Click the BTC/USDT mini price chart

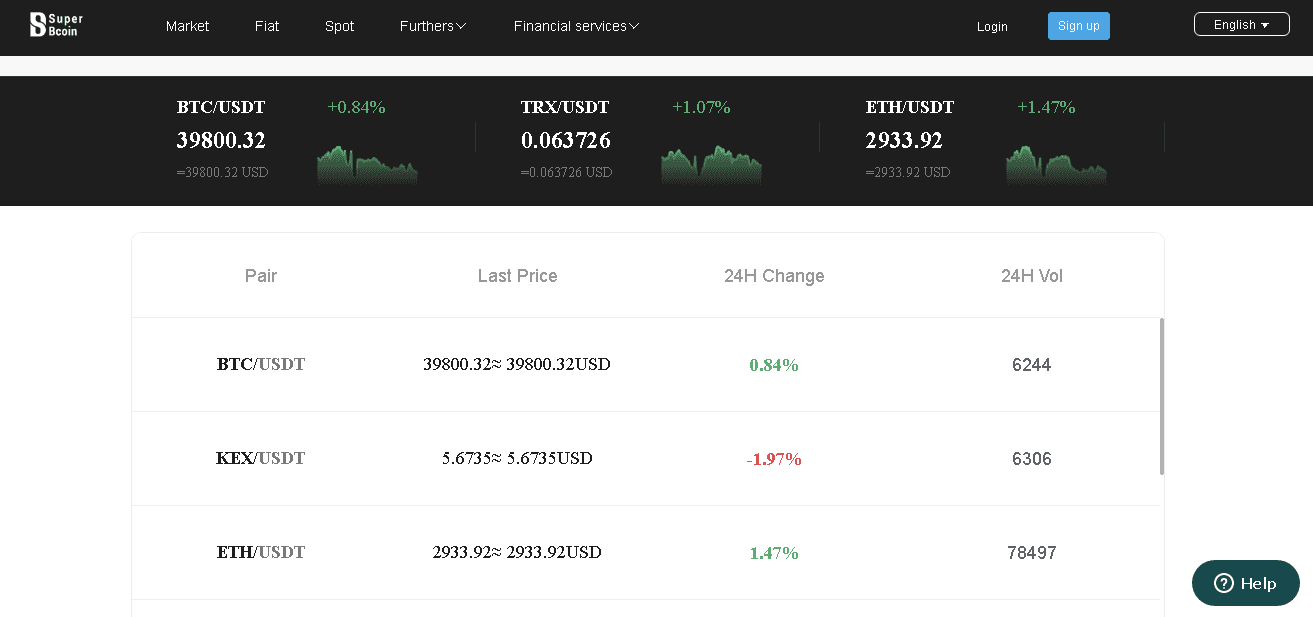[x=366, y=165]
